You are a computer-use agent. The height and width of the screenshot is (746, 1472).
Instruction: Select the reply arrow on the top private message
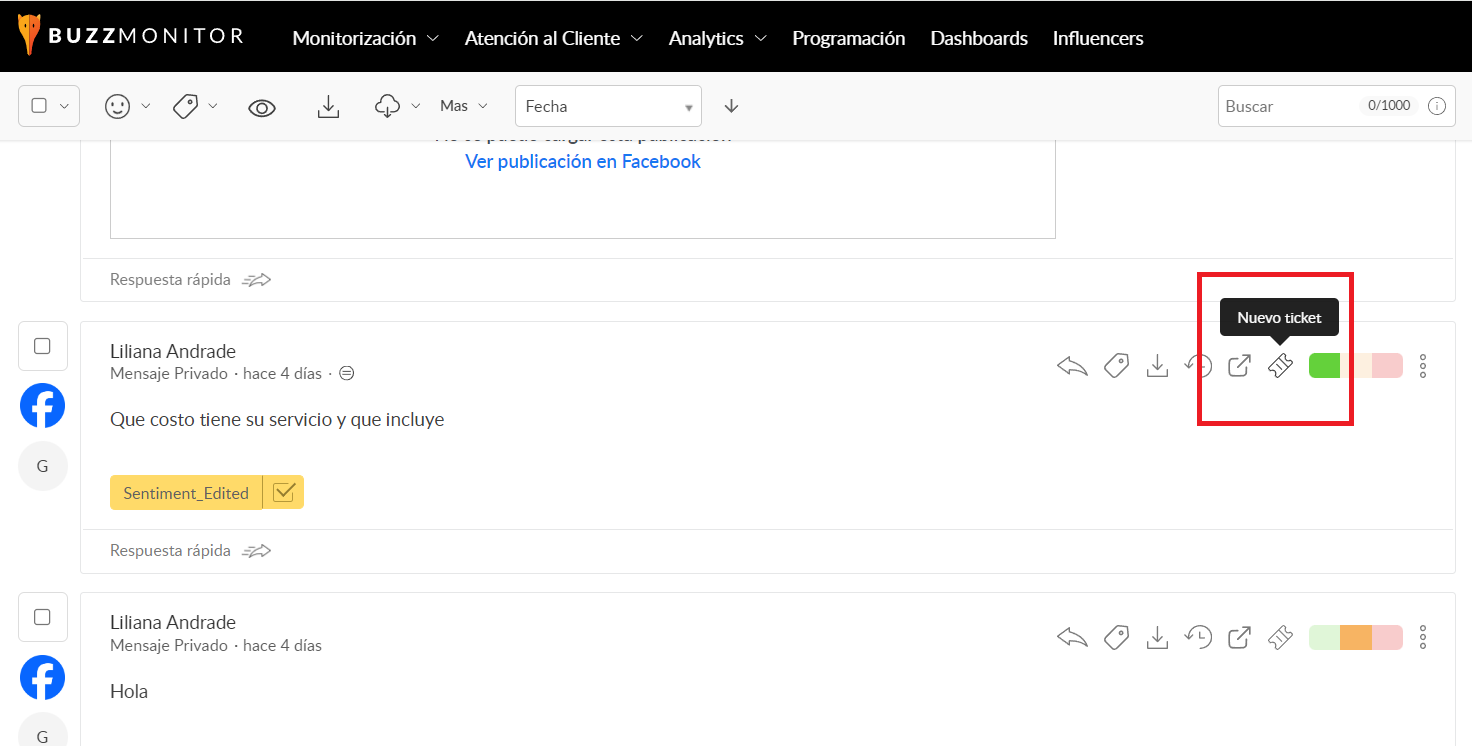(x=1071, y=365)
